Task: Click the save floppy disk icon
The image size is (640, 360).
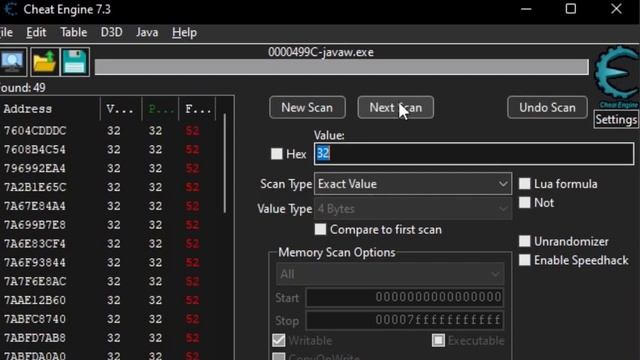Action: click(x=75, y=62)
